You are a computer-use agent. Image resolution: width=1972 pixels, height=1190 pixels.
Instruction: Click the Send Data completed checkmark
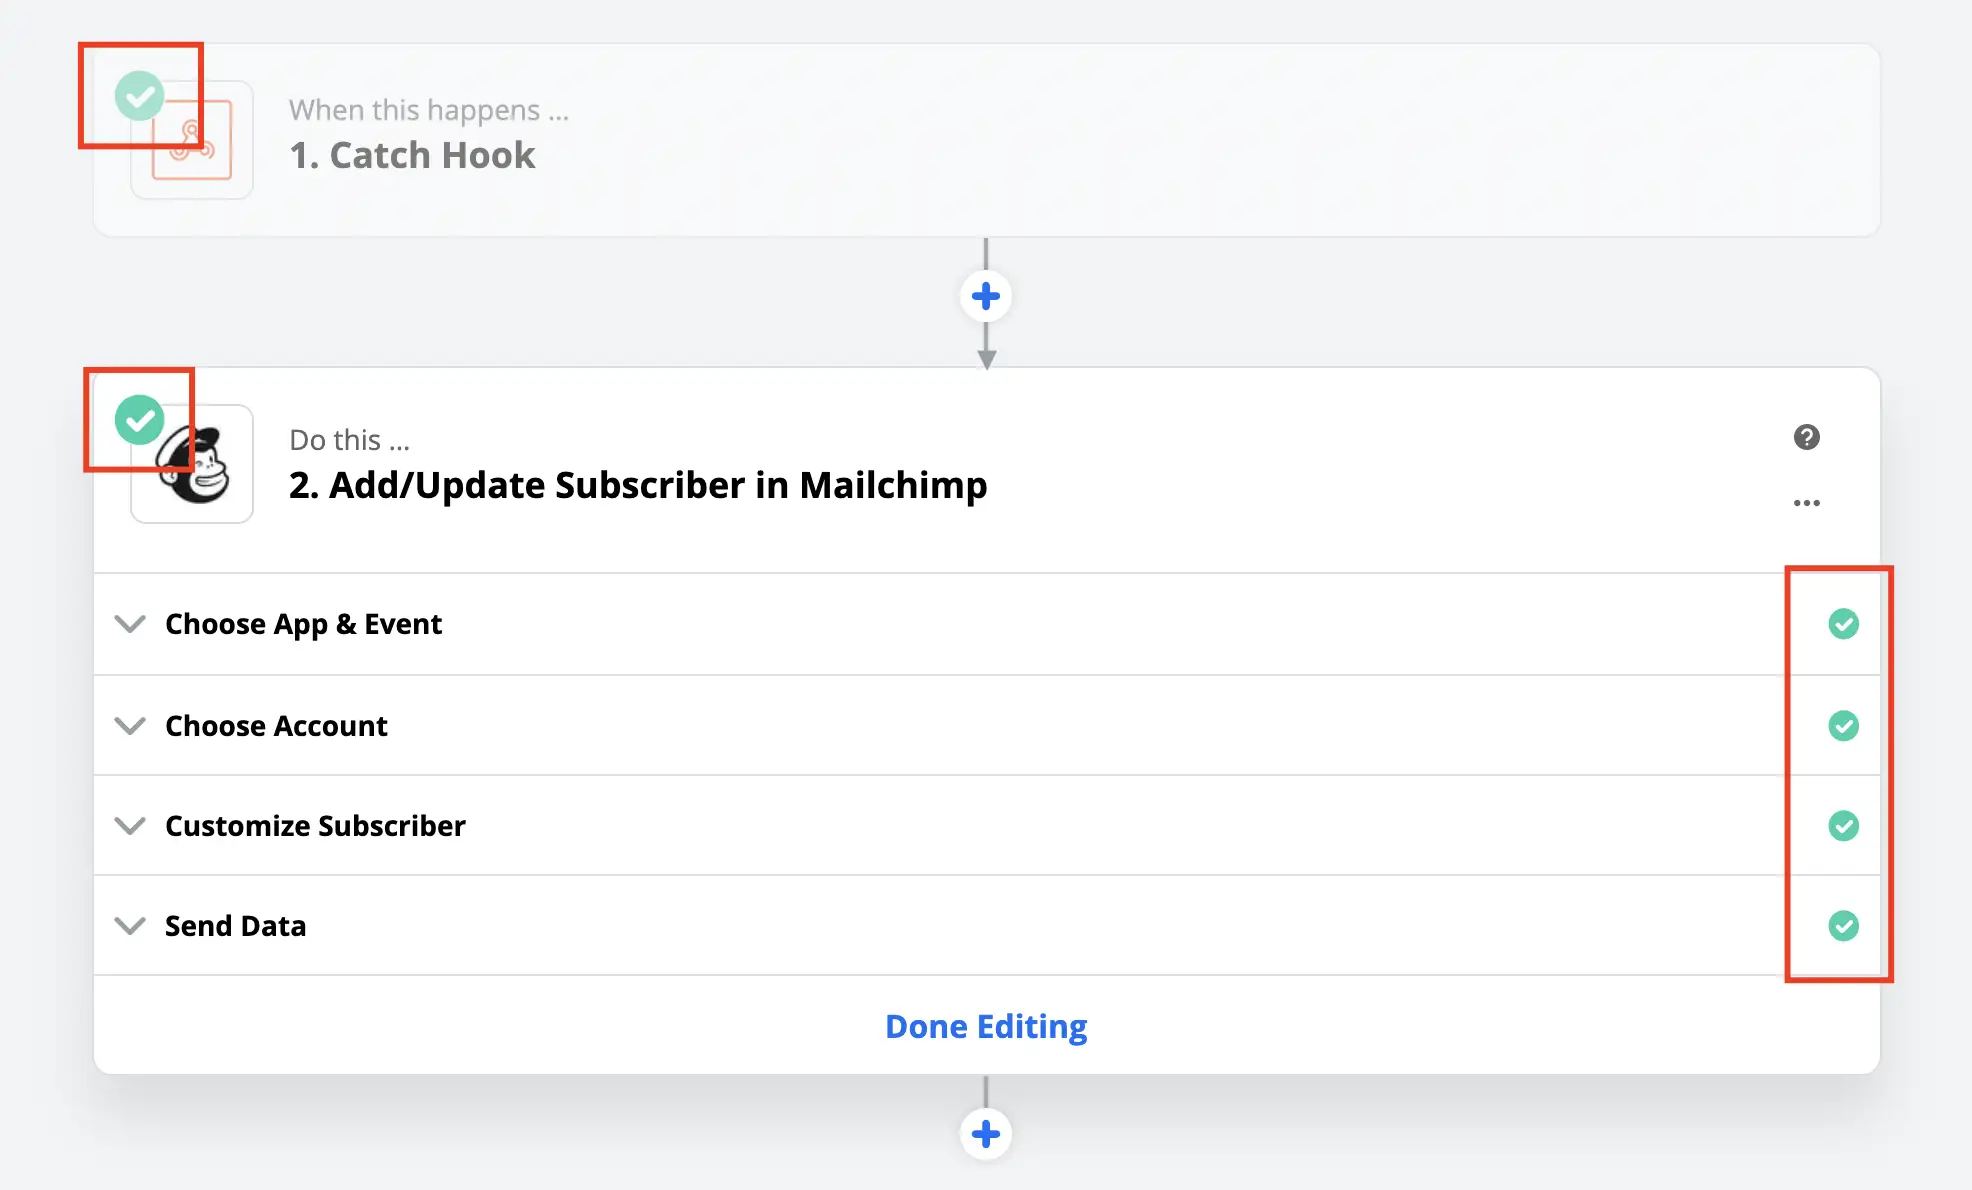[x=1843, y=926]
